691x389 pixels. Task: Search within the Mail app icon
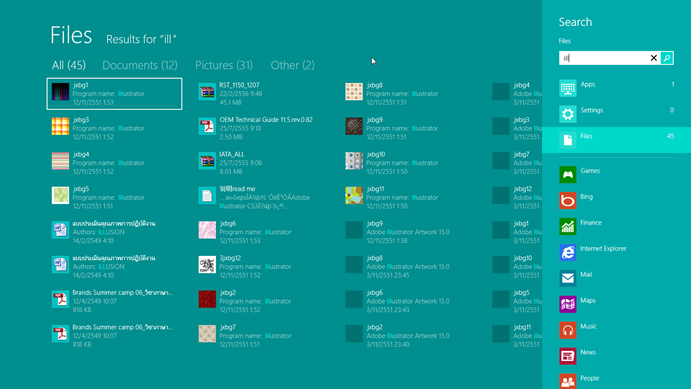pyautogui.click(x=568, y=278)
